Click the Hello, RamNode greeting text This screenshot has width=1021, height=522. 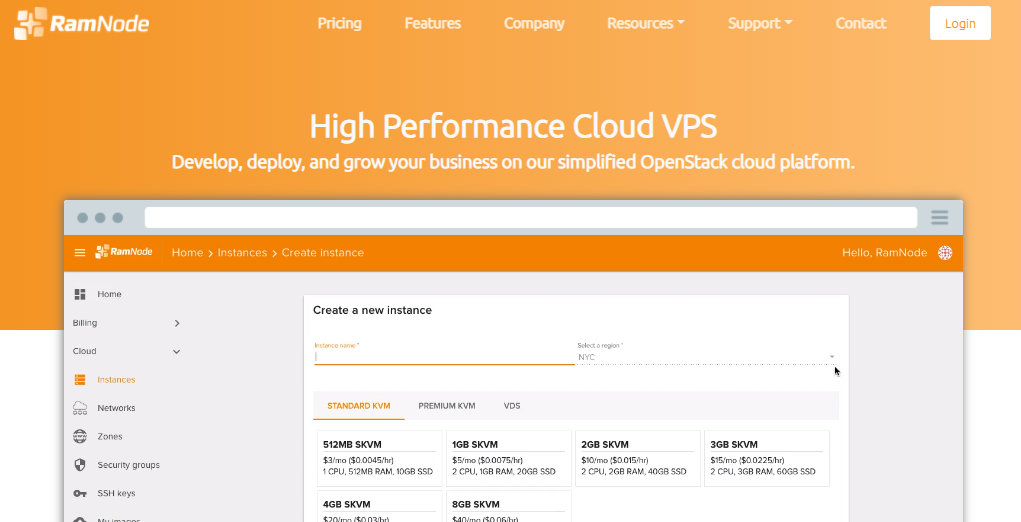tap(884, 253)
